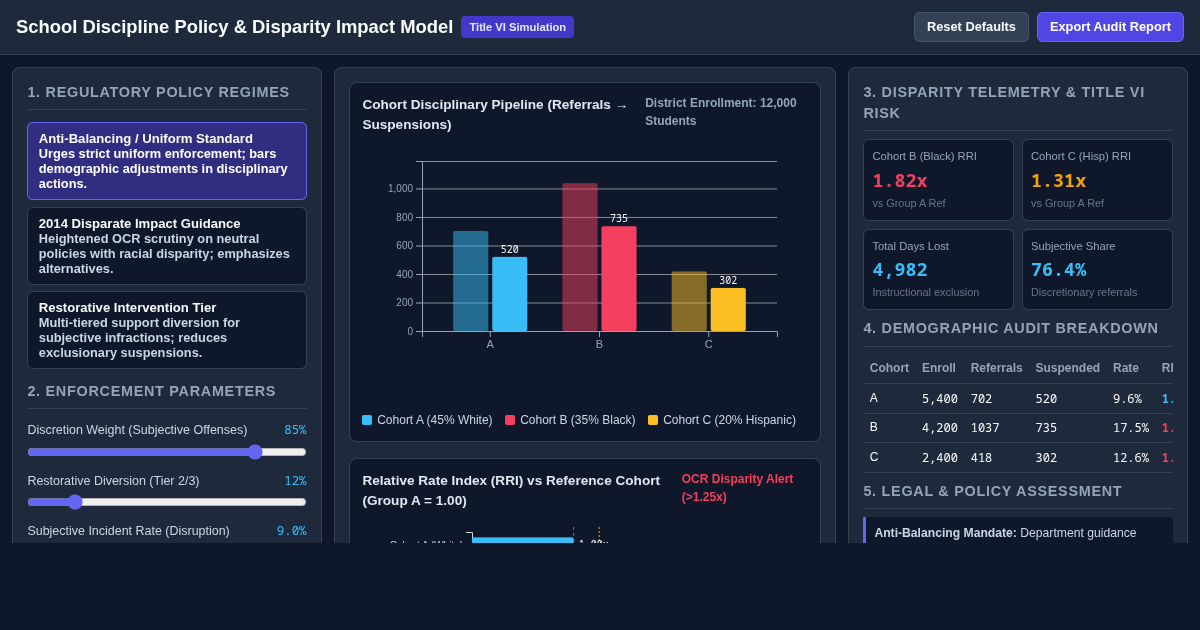The image size is (1200, 630).
Task: Select Cohort B row enrollment 4,200
Action: (940, 428)
